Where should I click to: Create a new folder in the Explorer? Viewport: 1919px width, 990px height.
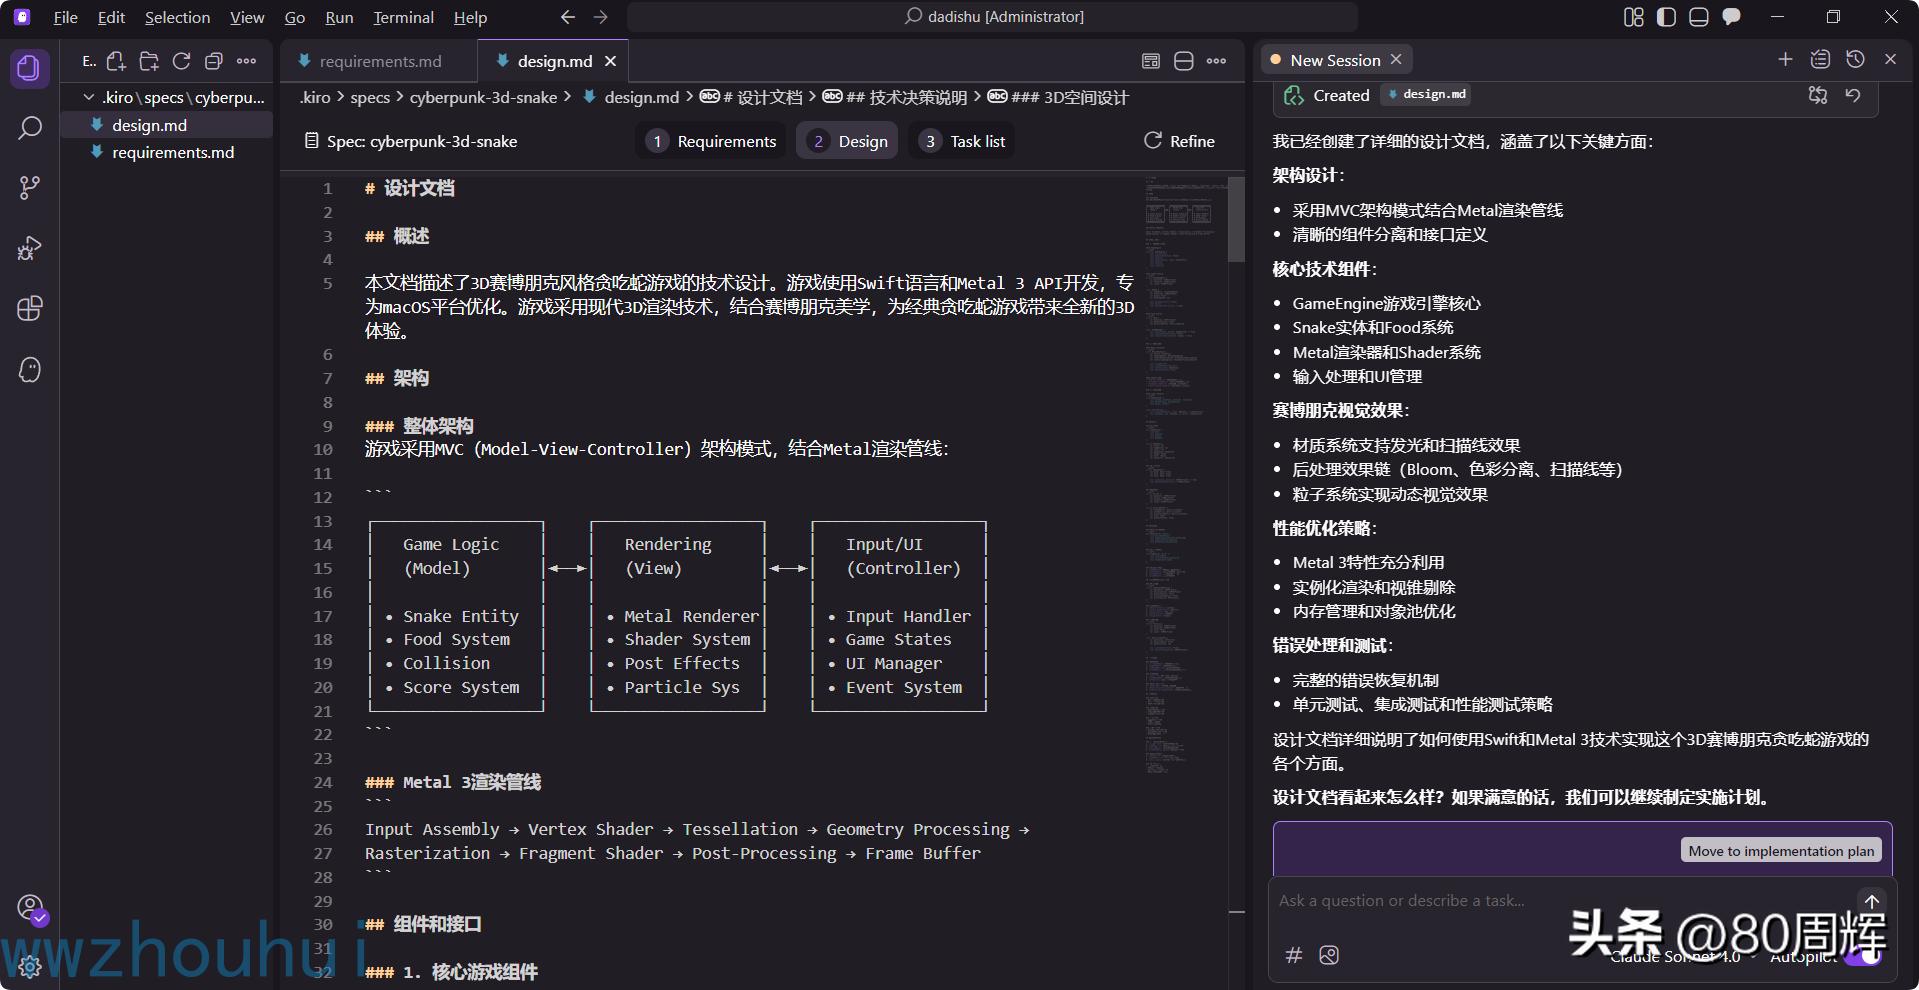click(149, 61)
